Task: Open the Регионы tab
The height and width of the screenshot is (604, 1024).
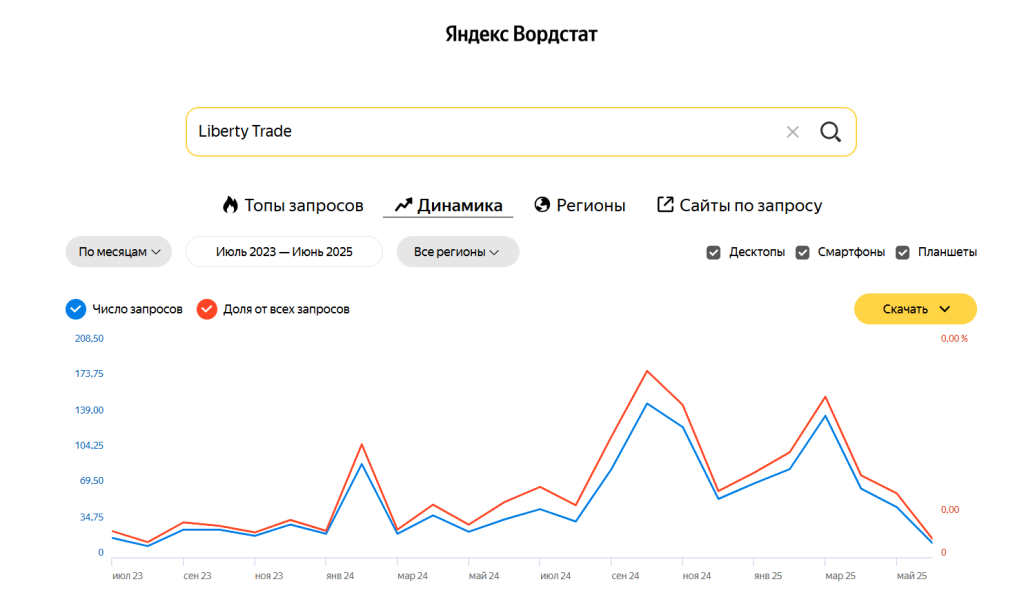Action: pos(590,205)
